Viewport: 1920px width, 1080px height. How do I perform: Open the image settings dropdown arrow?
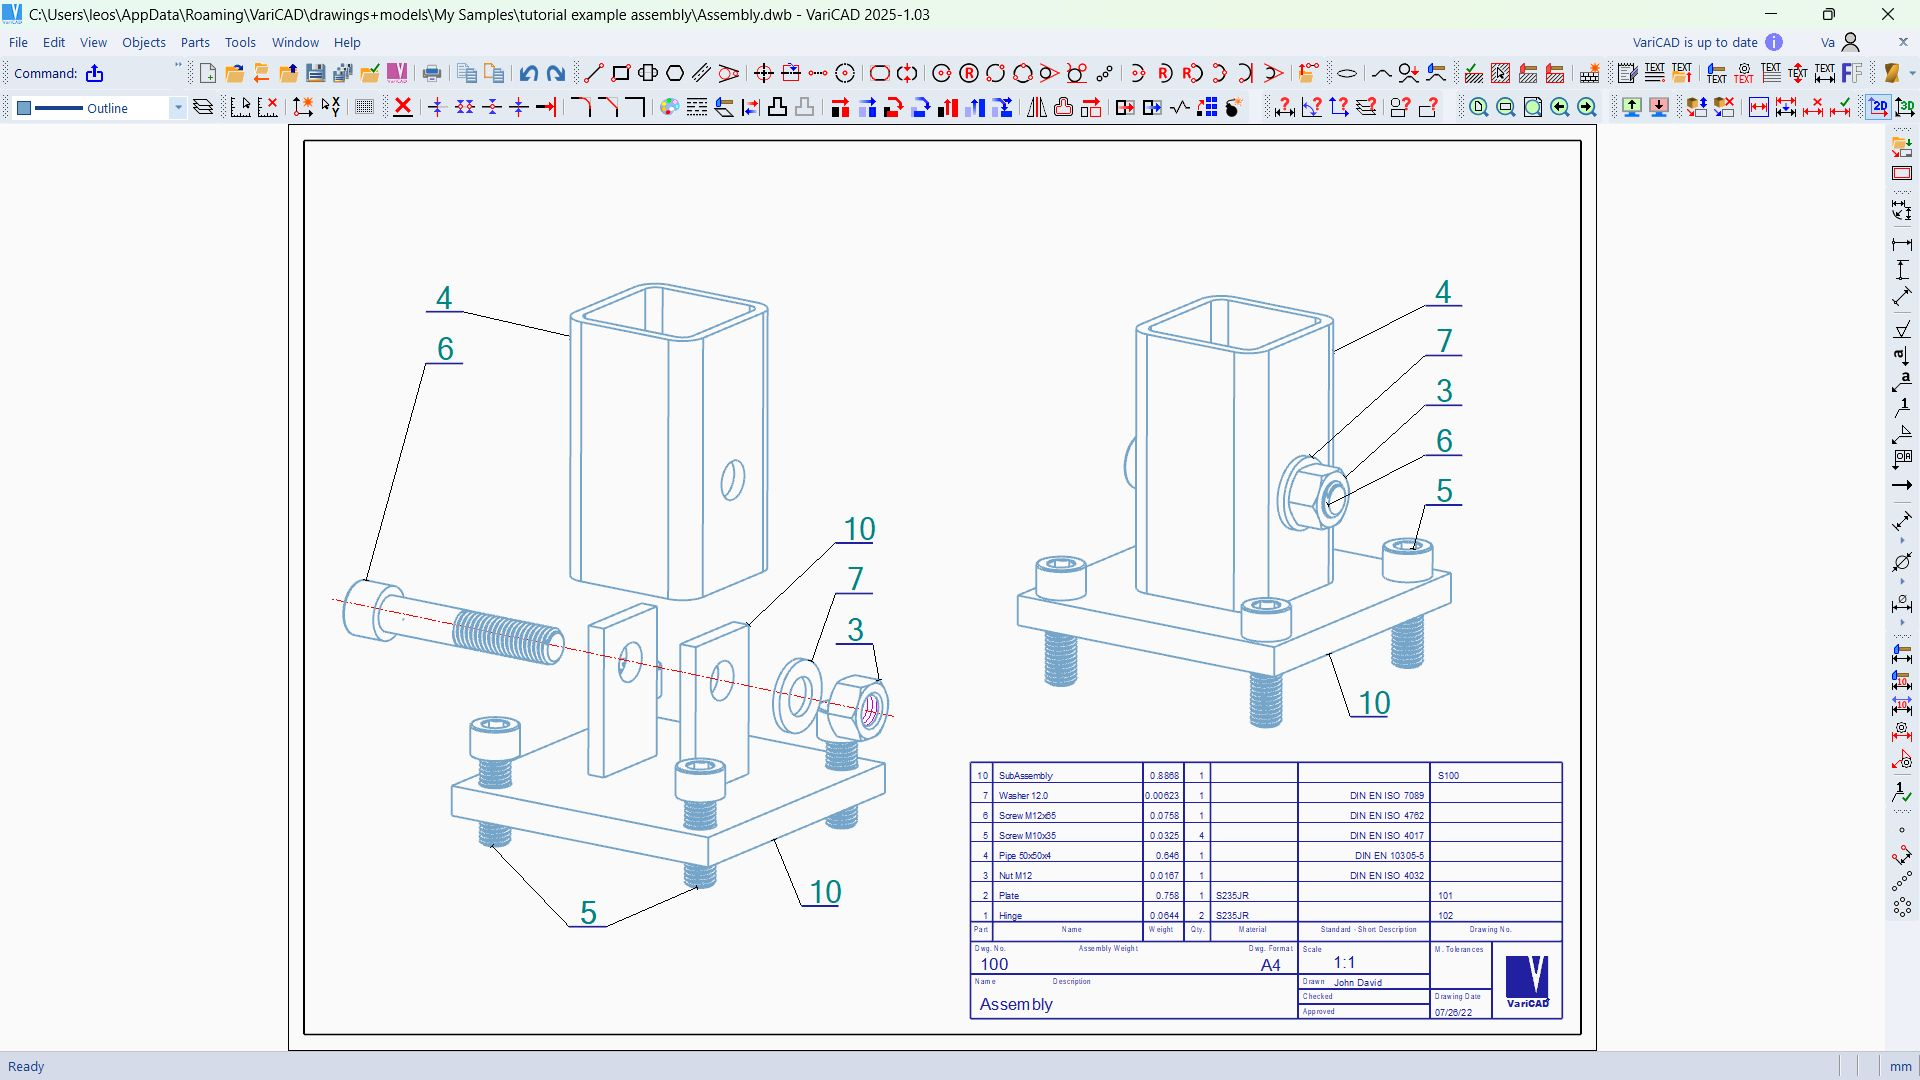point(1913,73)
